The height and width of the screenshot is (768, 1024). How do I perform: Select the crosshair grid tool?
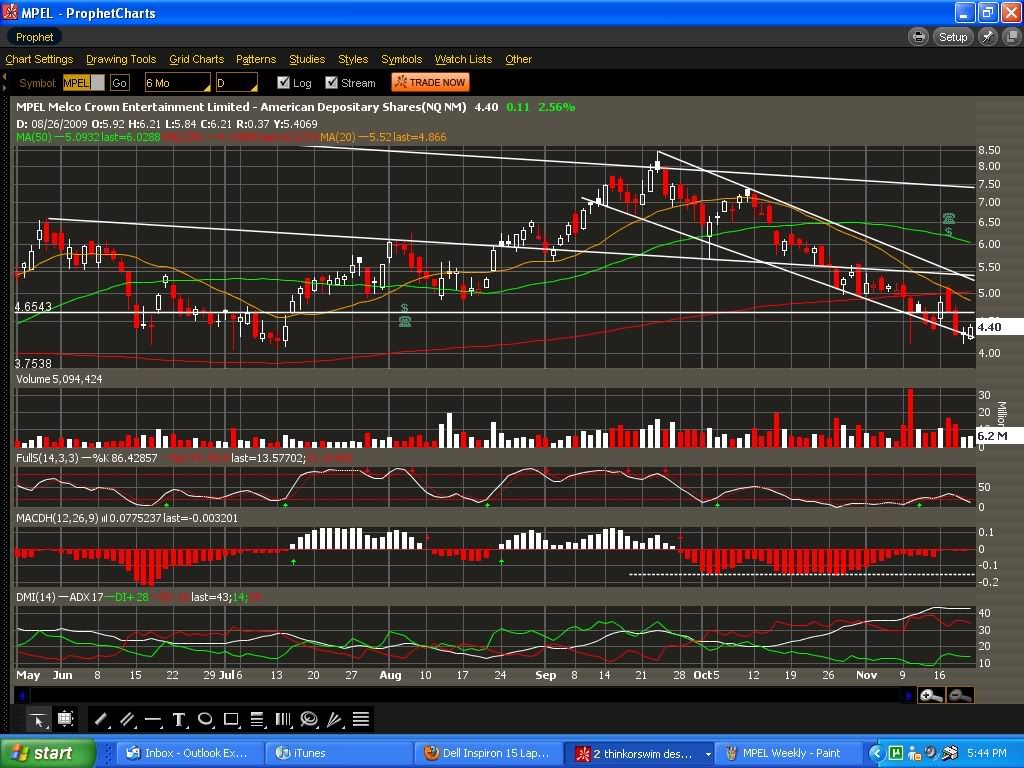(x=65, y=720)
